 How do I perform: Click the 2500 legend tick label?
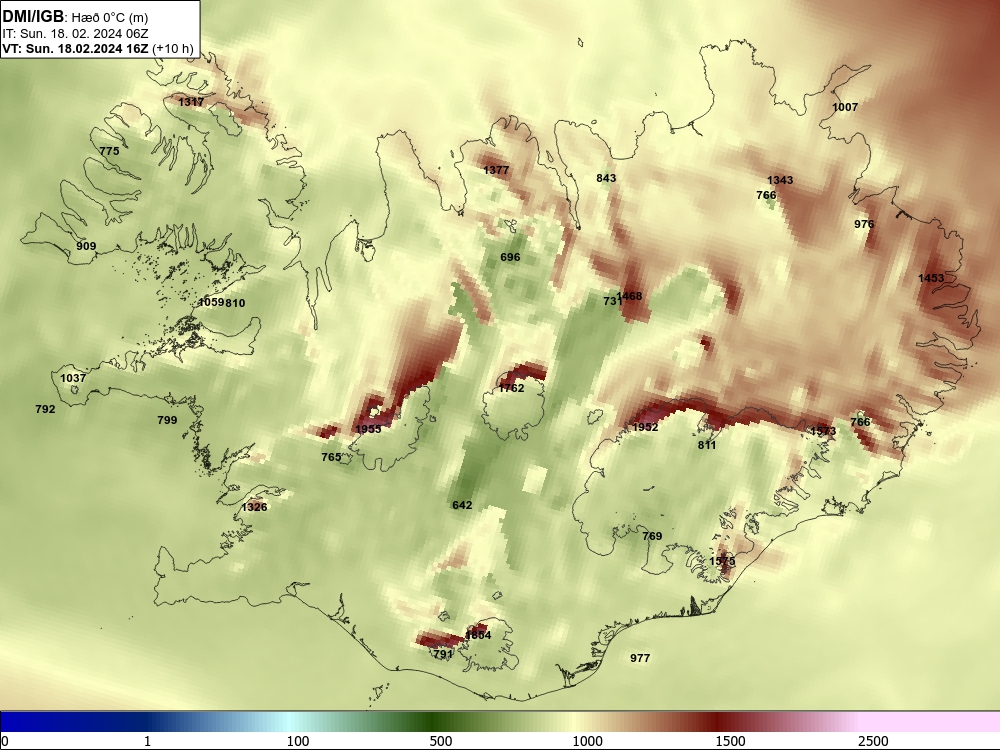click(873, 741)
